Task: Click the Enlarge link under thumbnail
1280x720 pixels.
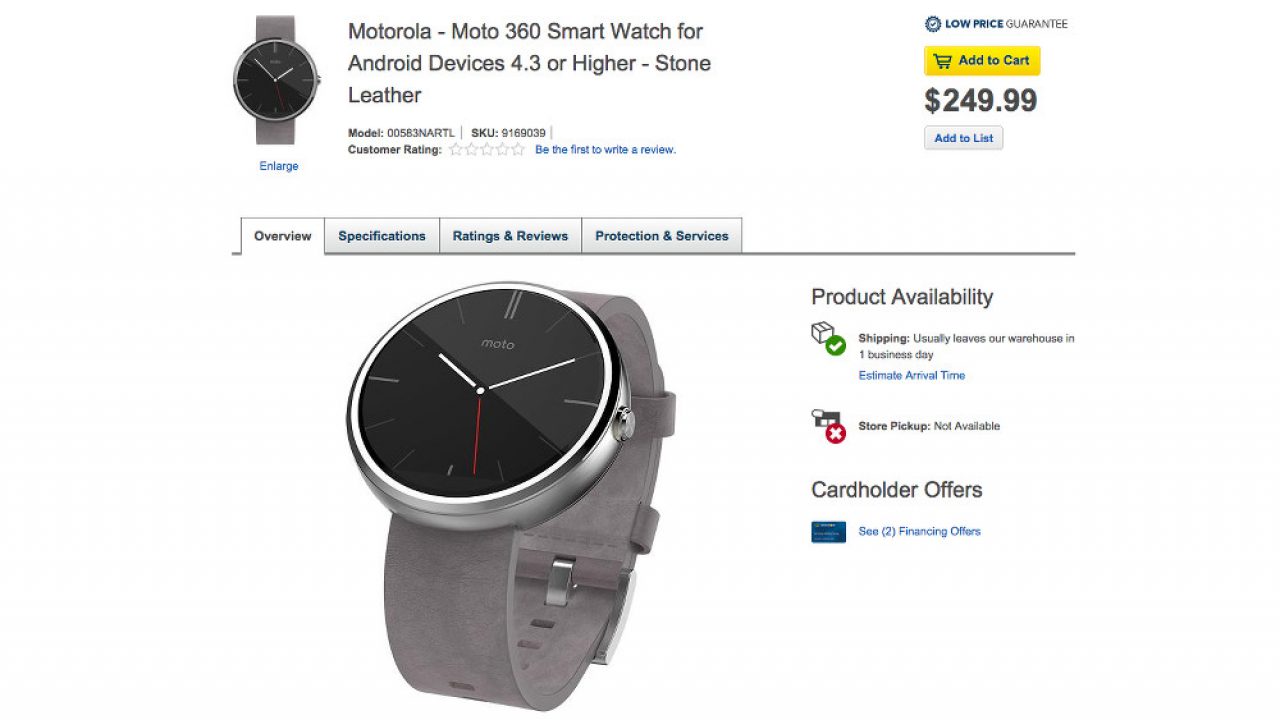Action: [x=279, y=166]
